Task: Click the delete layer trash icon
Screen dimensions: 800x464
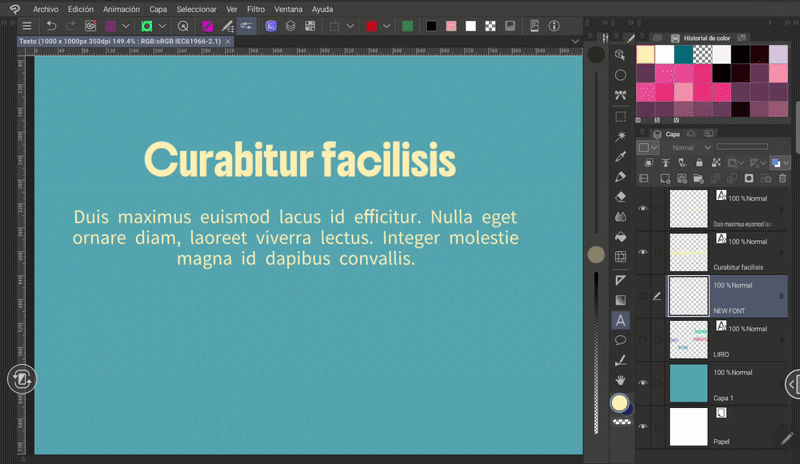Action: point(782,179)
